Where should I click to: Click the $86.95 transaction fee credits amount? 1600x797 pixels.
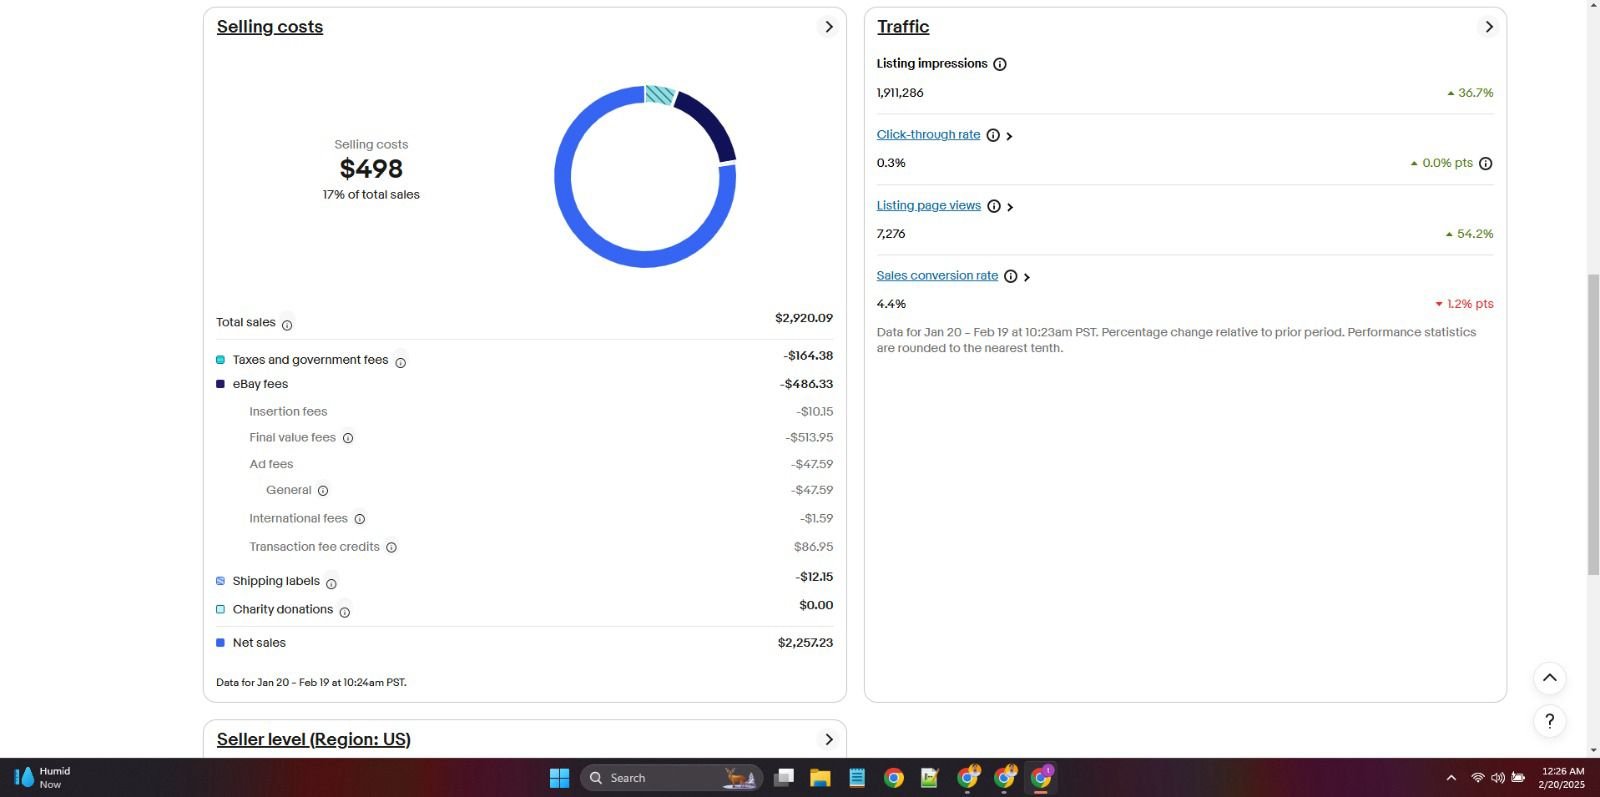(x=813, y=547)
